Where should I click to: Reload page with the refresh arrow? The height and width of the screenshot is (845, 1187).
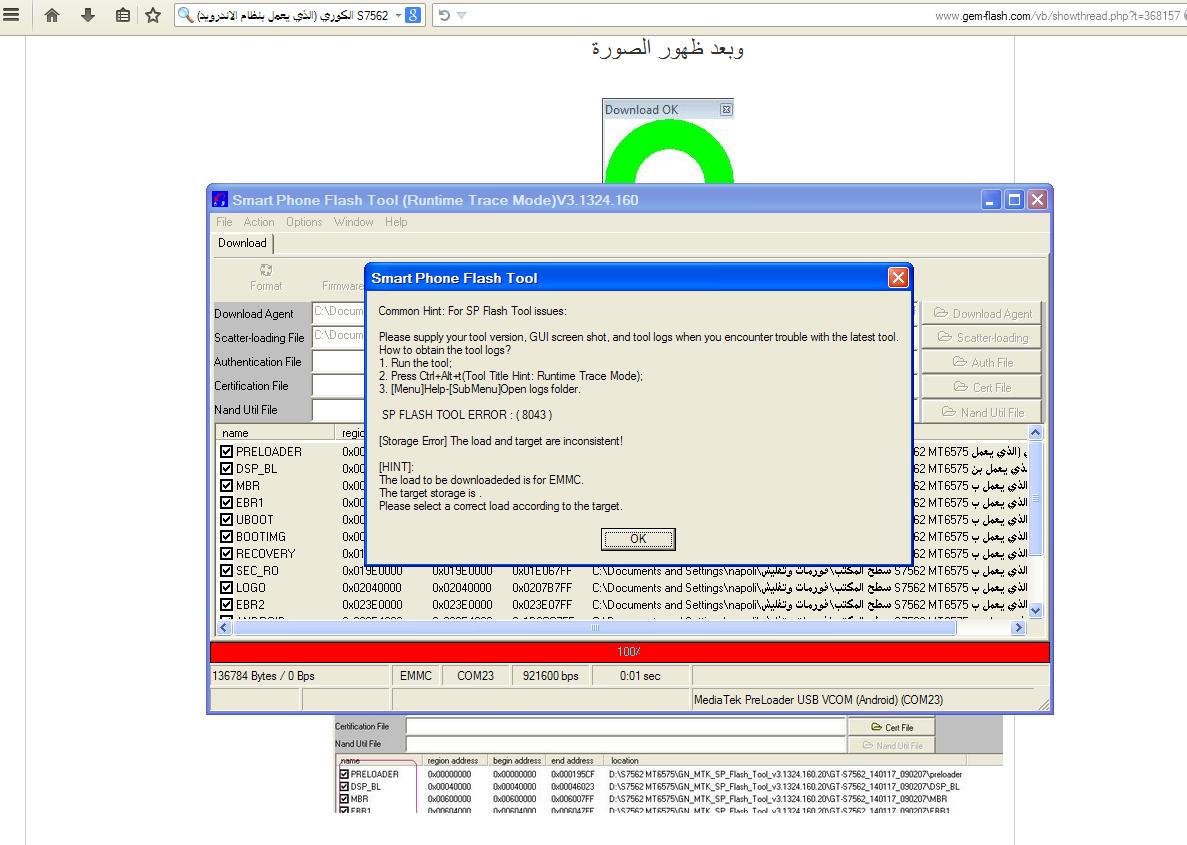click(x=444, y=15)
